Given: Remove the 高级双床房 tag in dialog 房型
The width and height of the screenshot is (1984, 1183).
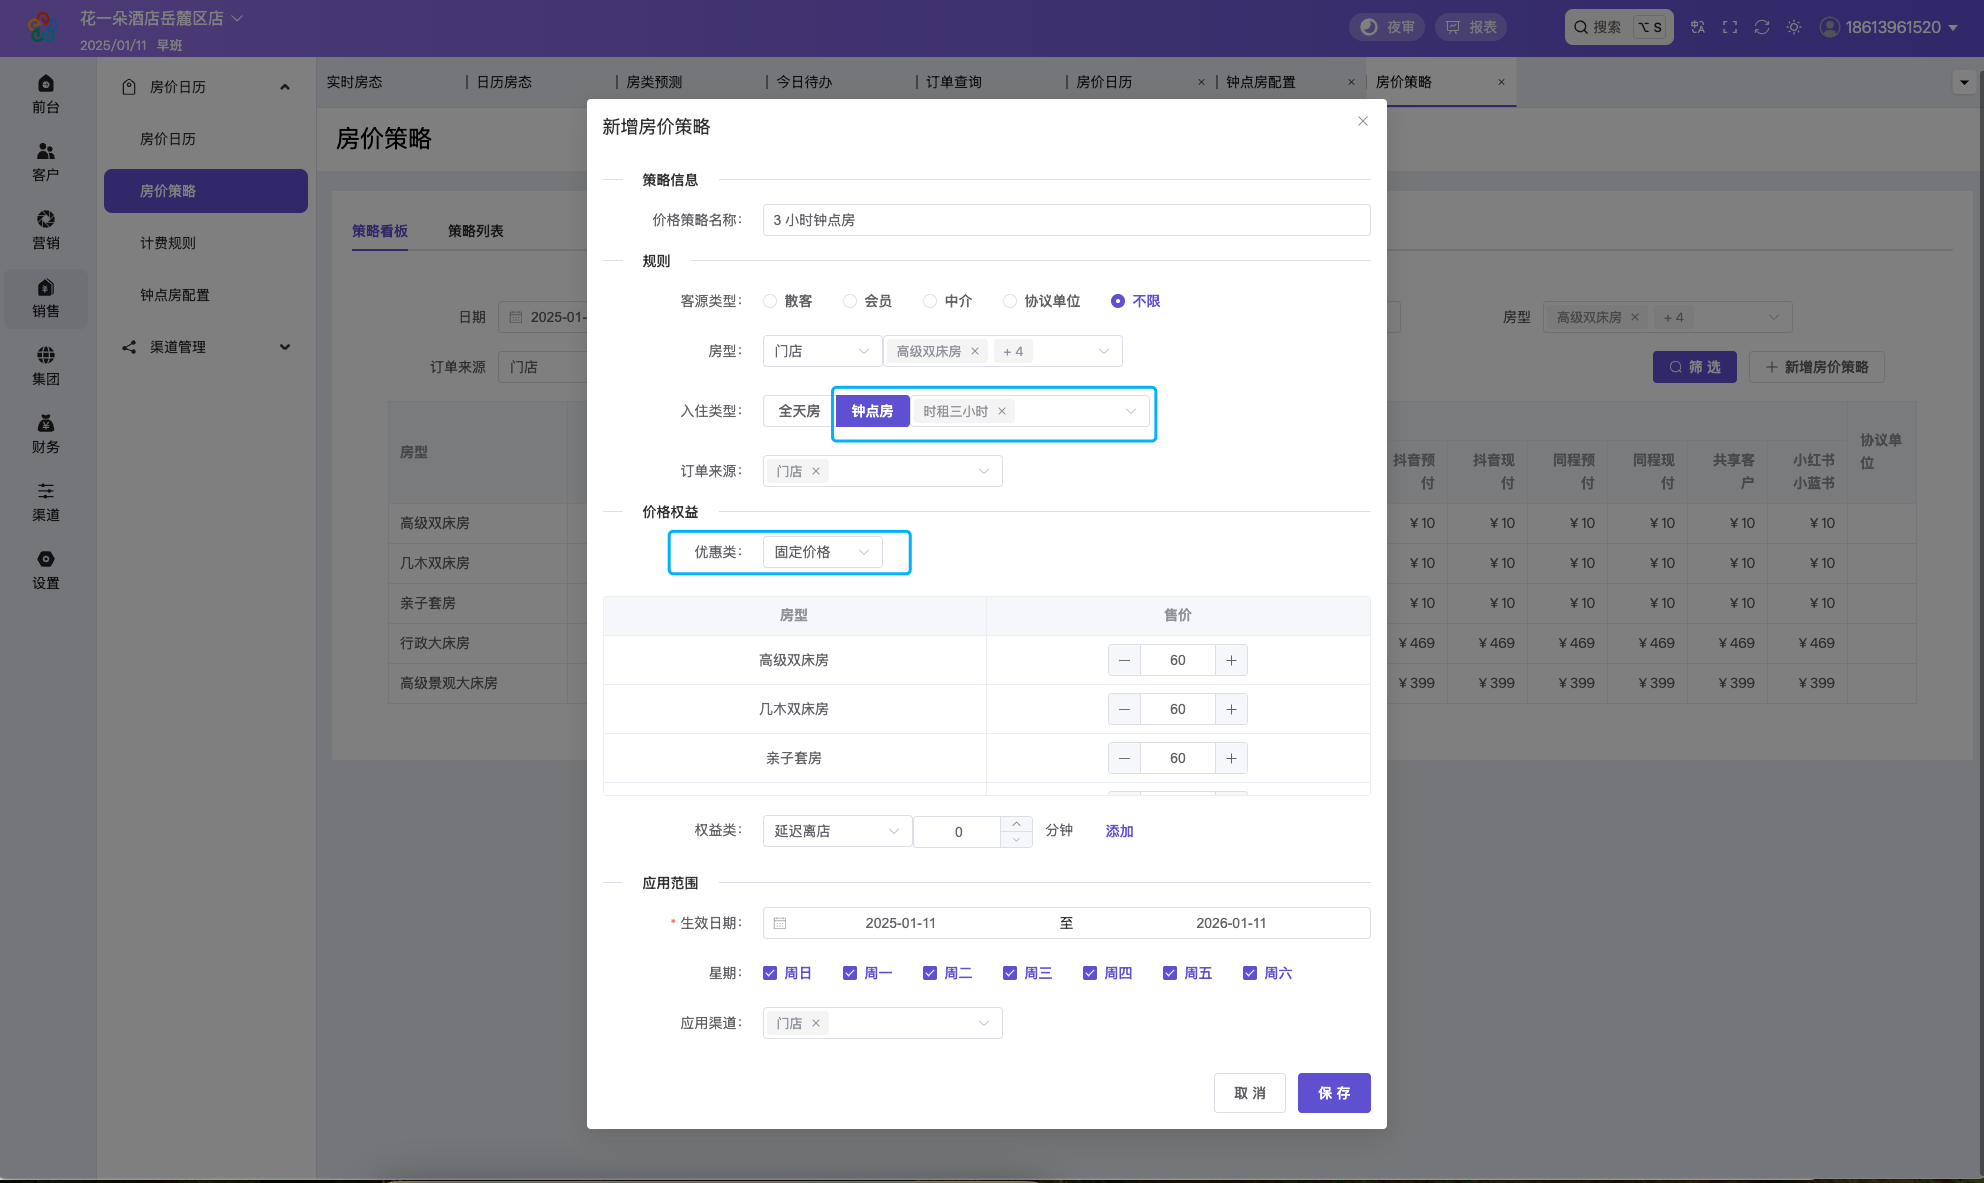Looking at the screenshot, I should click(x=975, y=351).
